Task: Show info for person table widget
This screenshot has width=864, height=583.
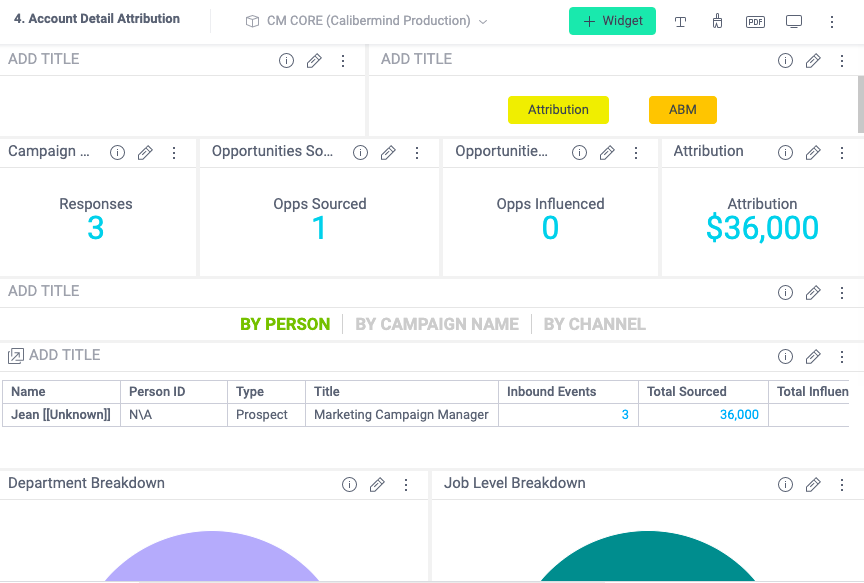Action: [x=785, y=357]
